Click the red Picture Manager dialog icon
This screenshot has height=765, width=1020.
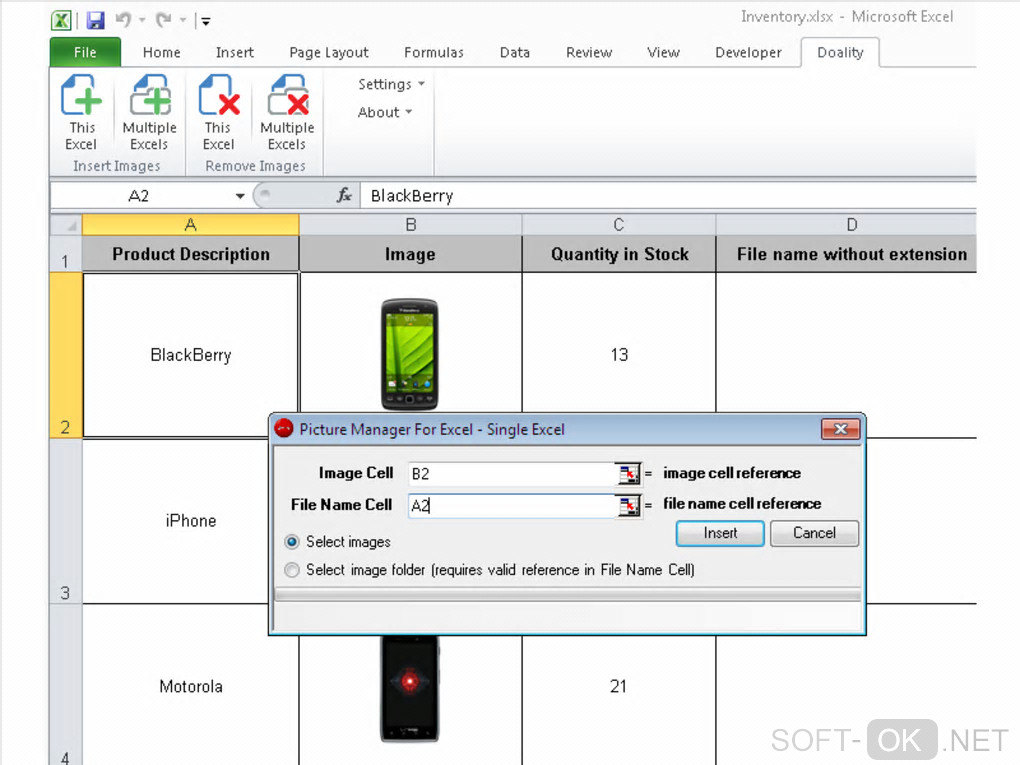(x=284, y=428)
